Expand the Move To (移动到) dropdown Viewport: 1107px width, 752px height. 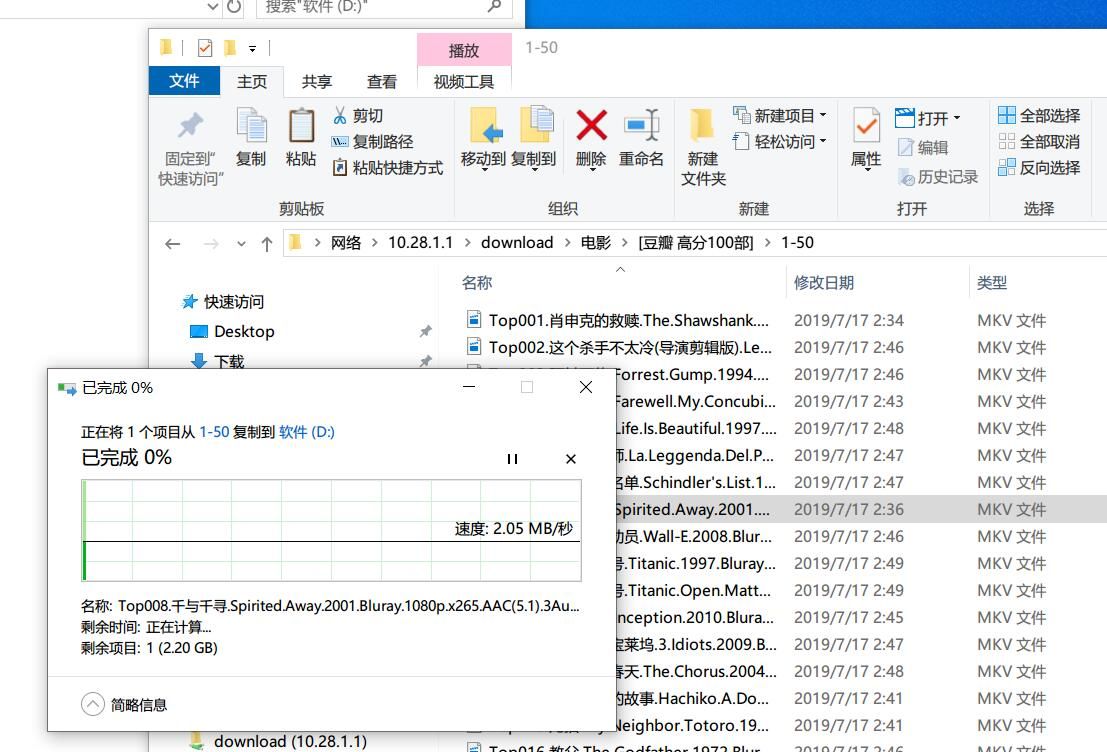pyautogui.click(x=484, y=159)
